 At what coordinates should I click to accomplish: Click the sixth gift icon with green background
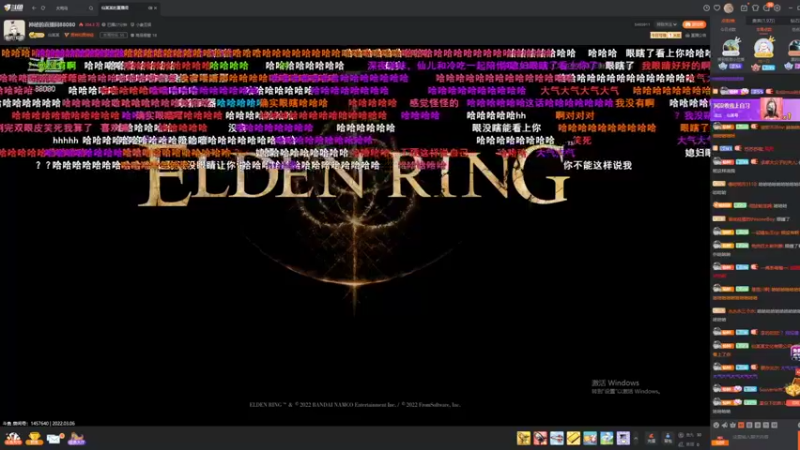pyautogui.click(x=607, y=438)
